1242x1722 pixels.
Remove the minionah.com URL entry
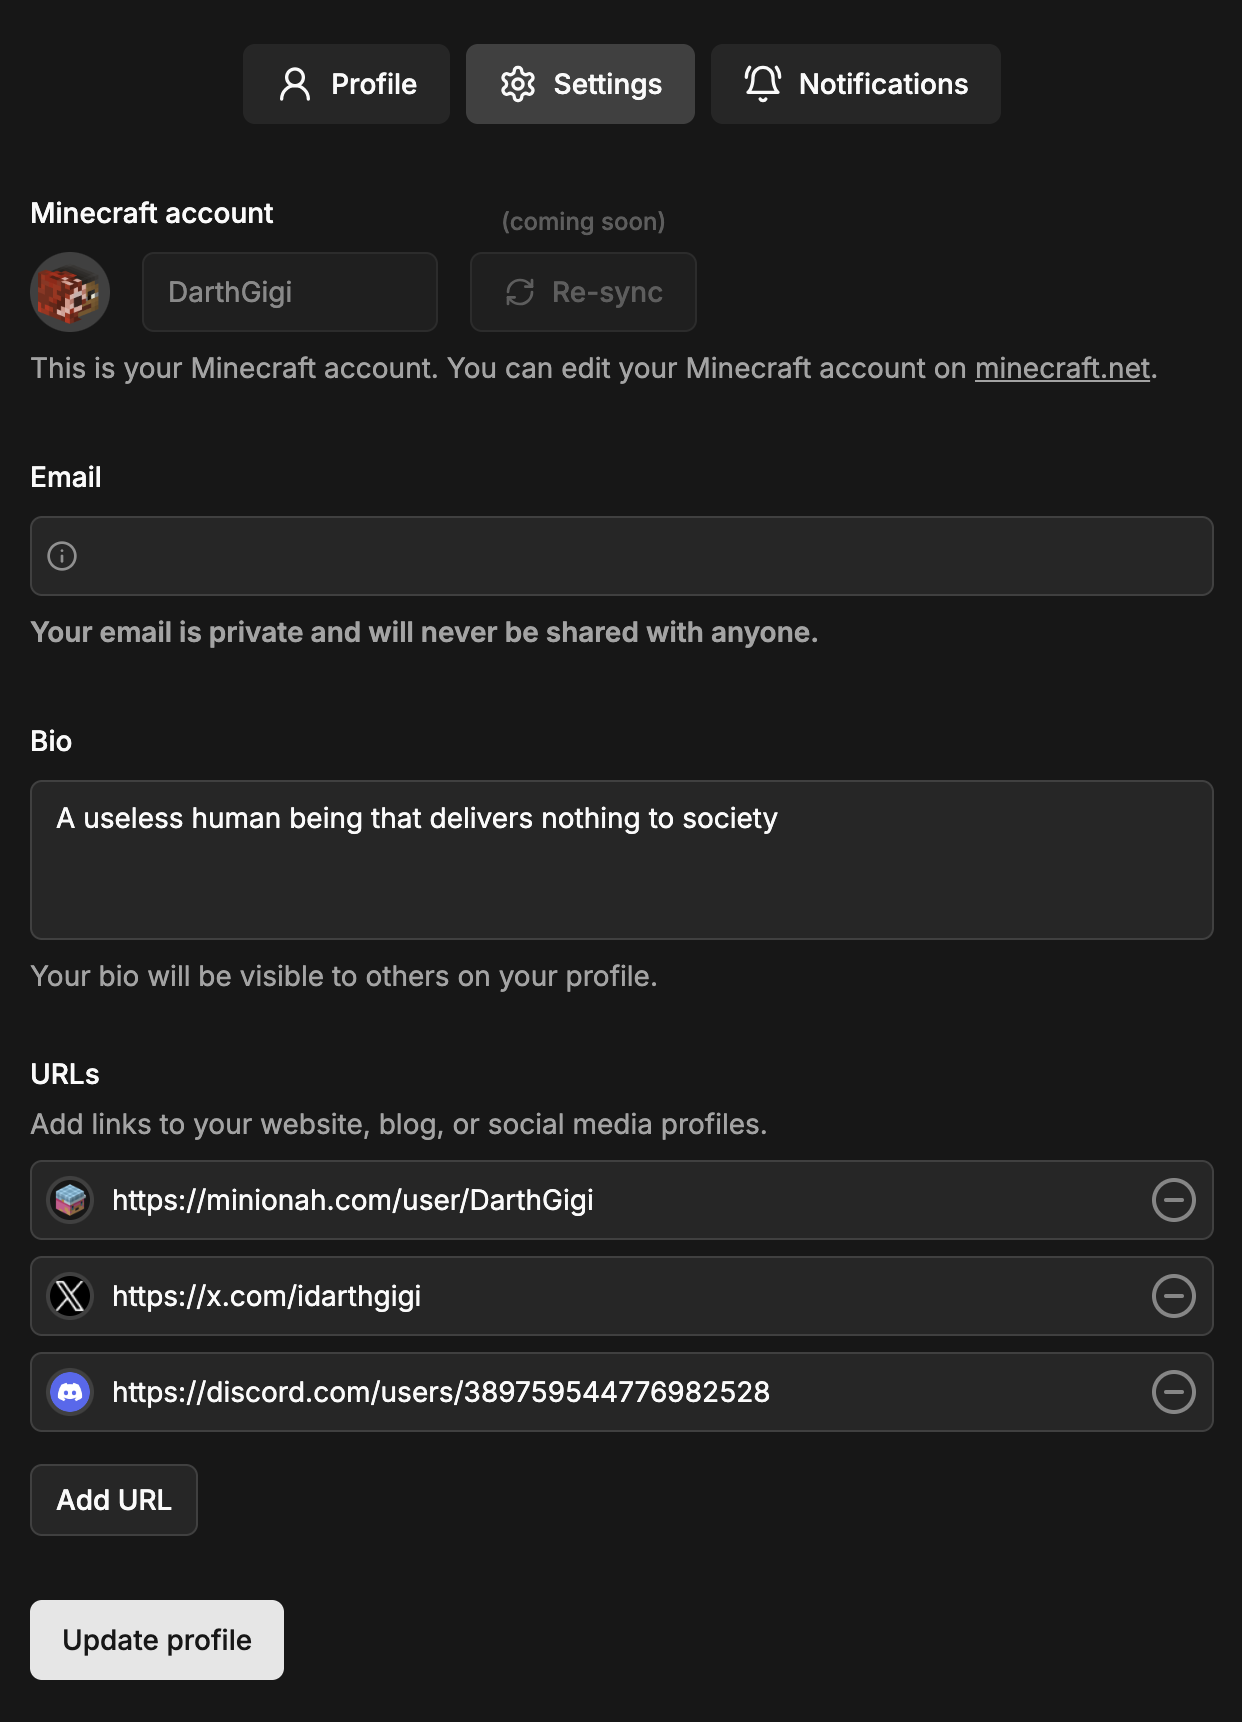[x=1175, y=1200]
